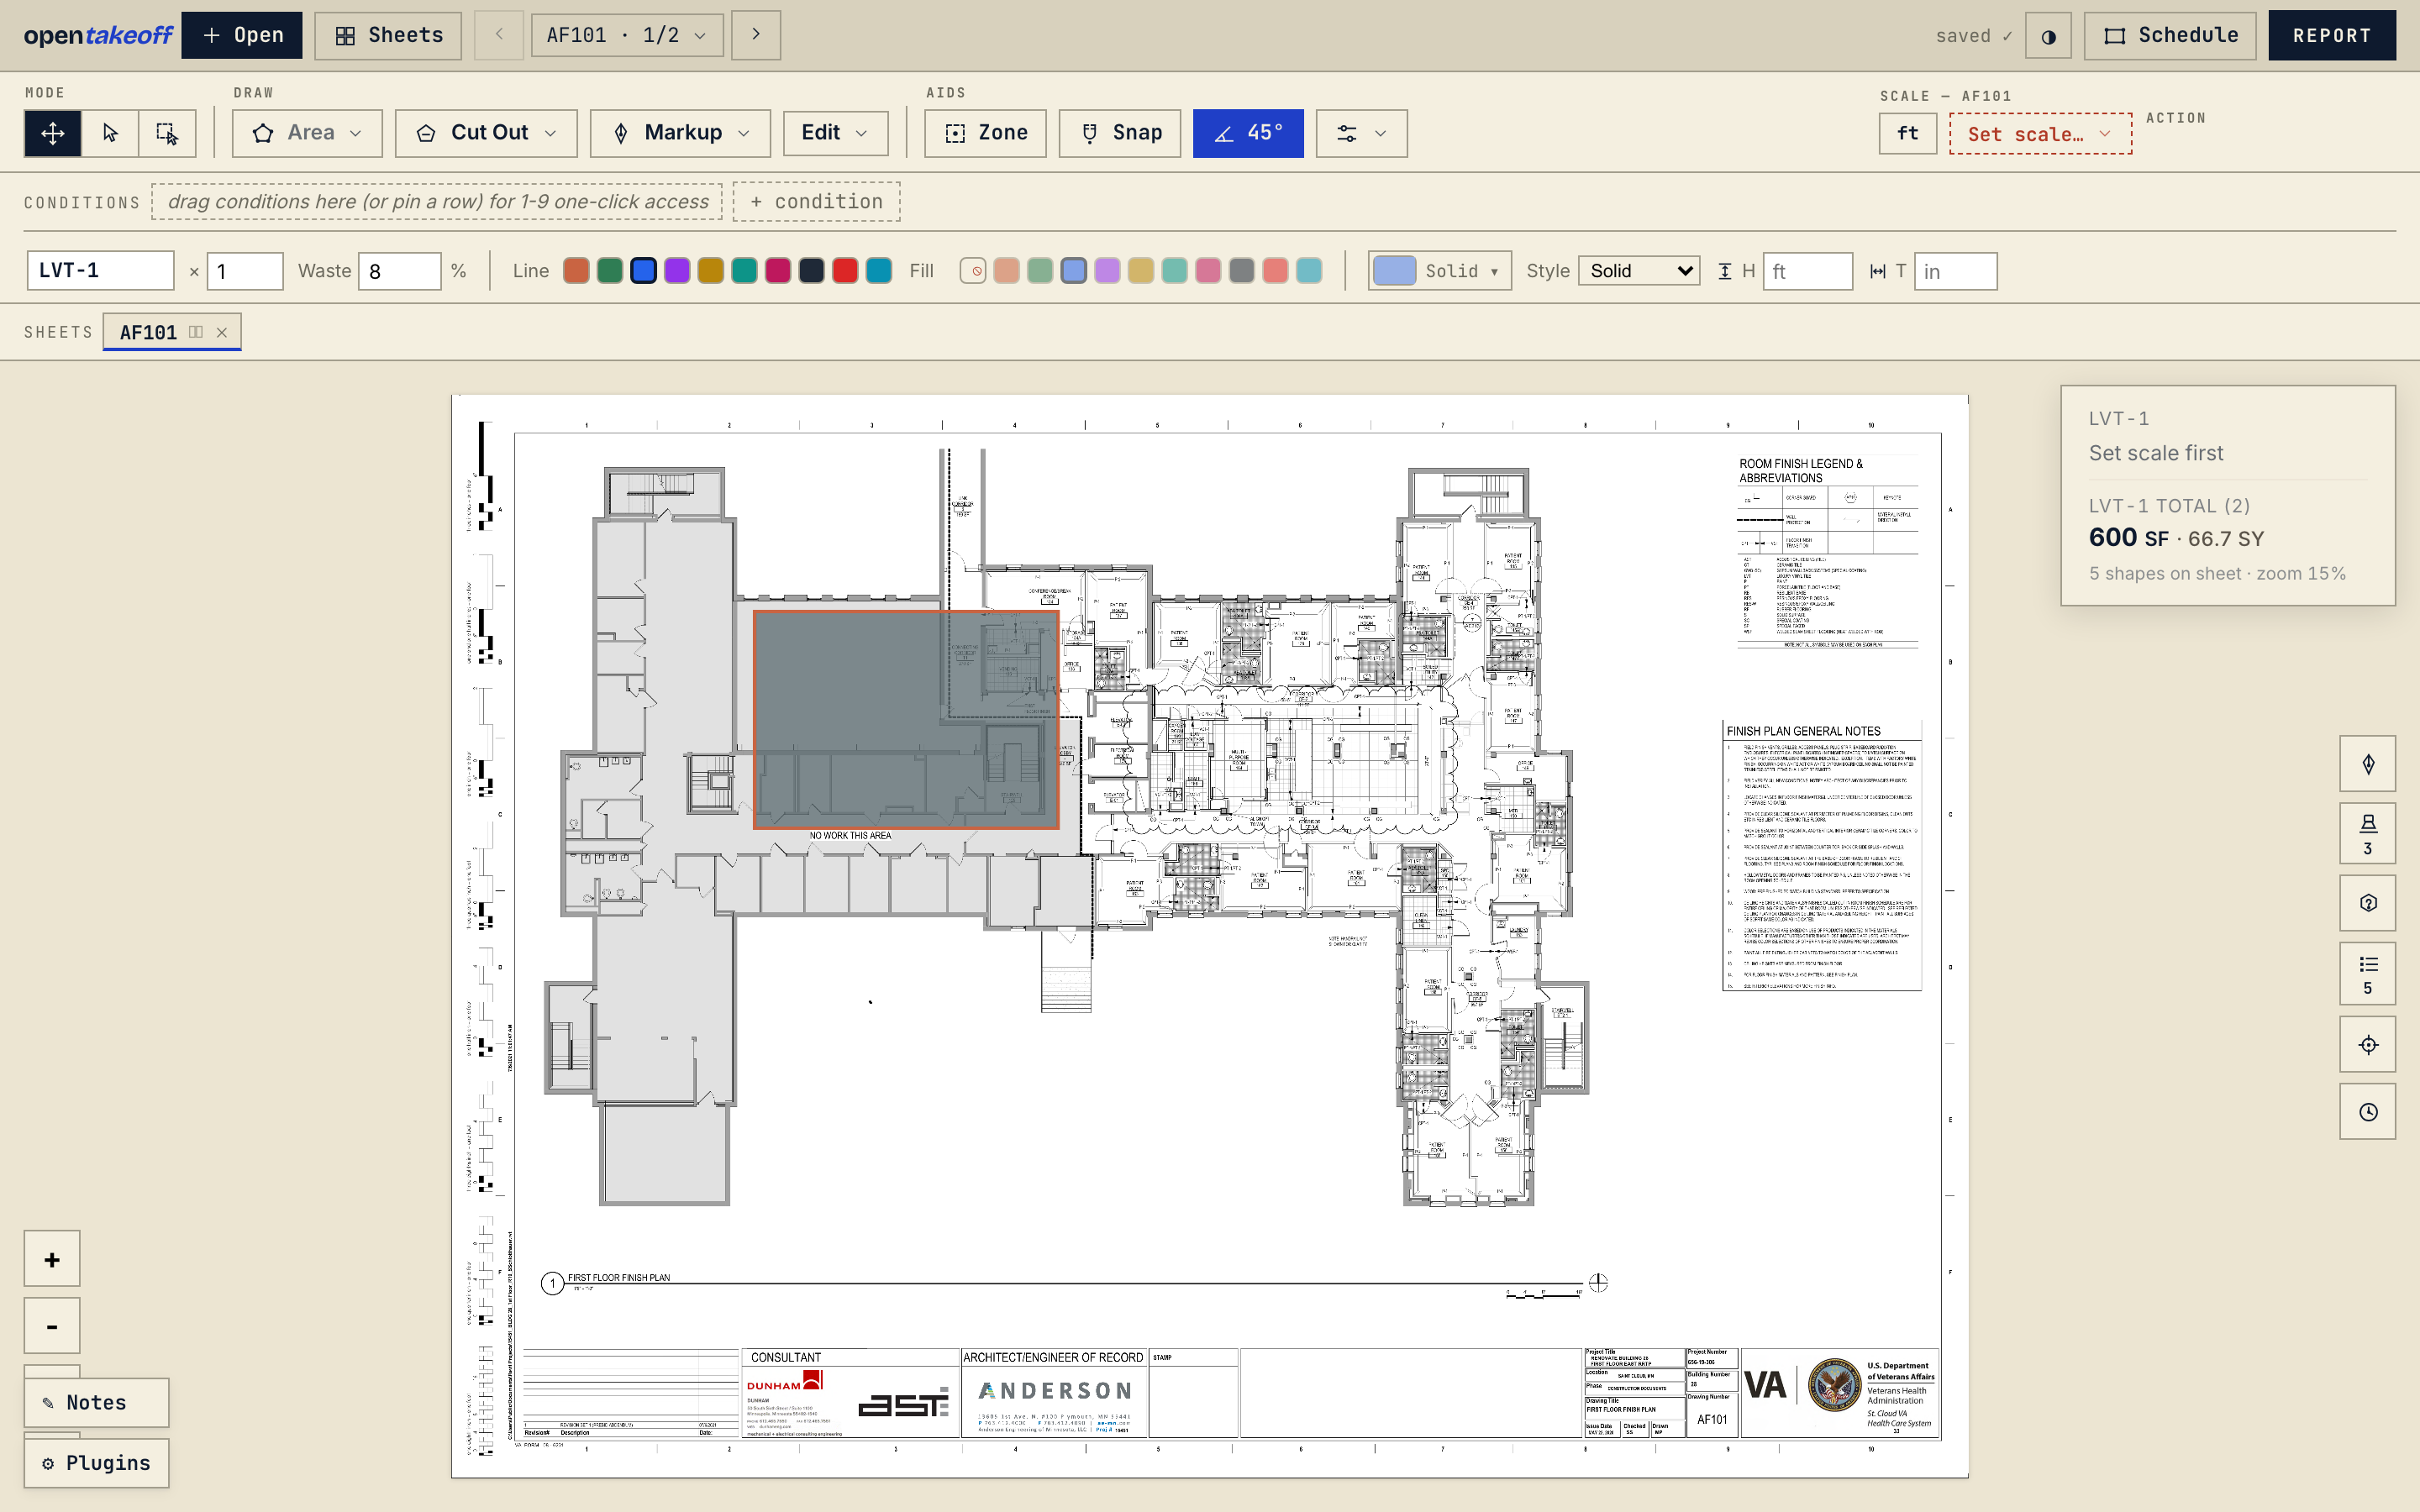This screenshot has width=2420, height=1512.
Task: Click the Open button
Action: (x=242, y=35)
